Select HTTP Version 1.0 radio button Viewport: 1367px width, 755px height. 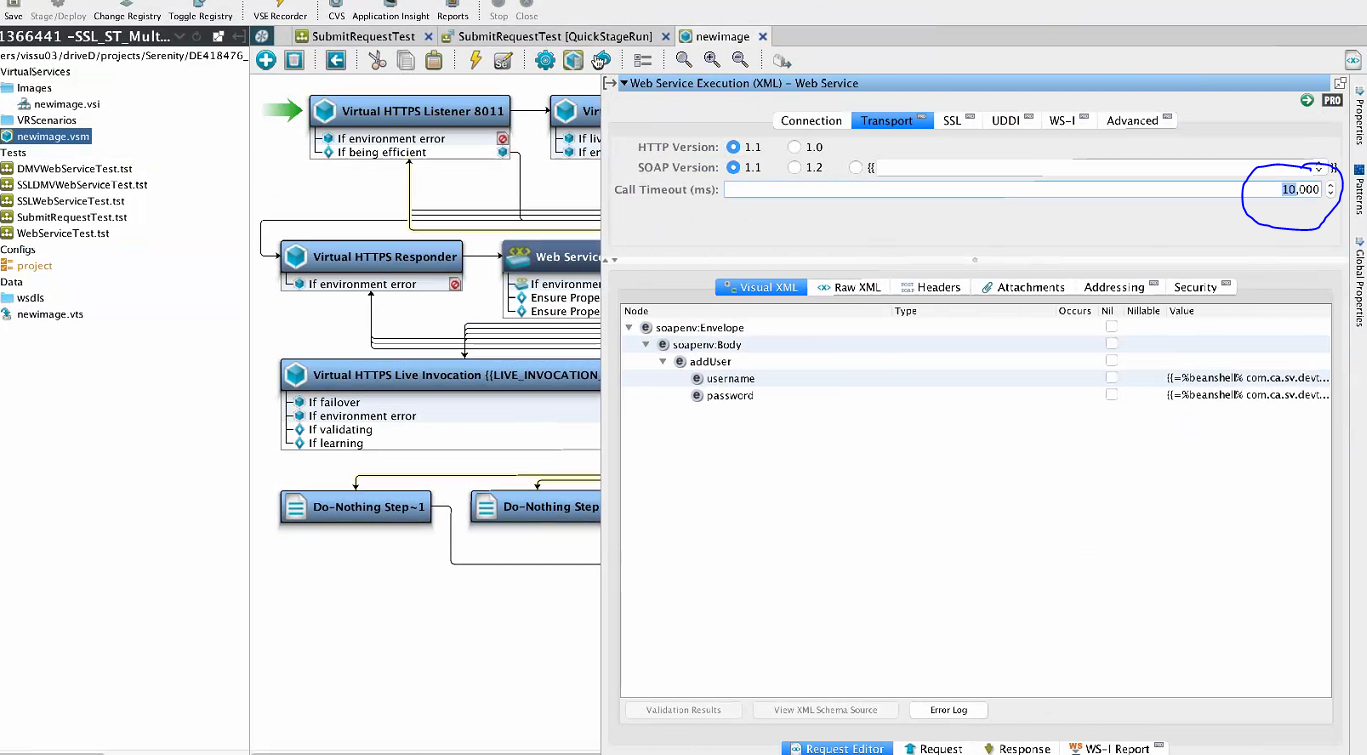tap(794, 147)
